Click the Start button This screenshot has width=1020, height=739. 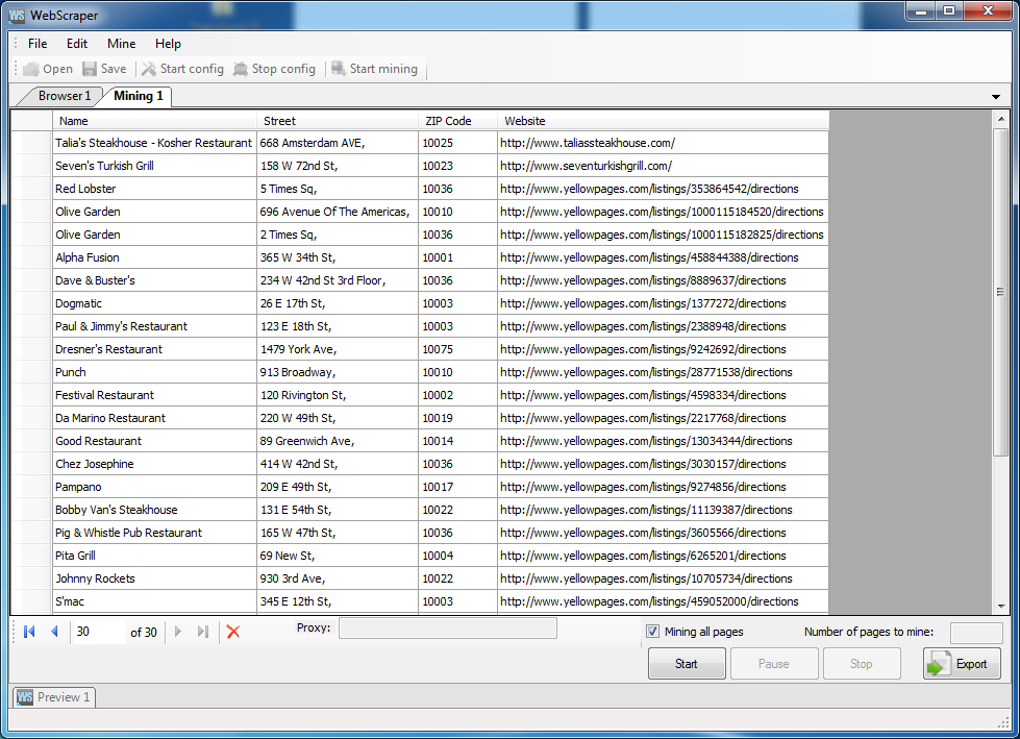point(686,664)
